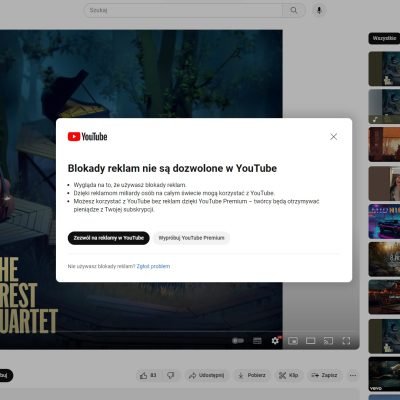Activate voice search microphone
The height and width of the screenshot is (400, 400).
coord(319,10)
